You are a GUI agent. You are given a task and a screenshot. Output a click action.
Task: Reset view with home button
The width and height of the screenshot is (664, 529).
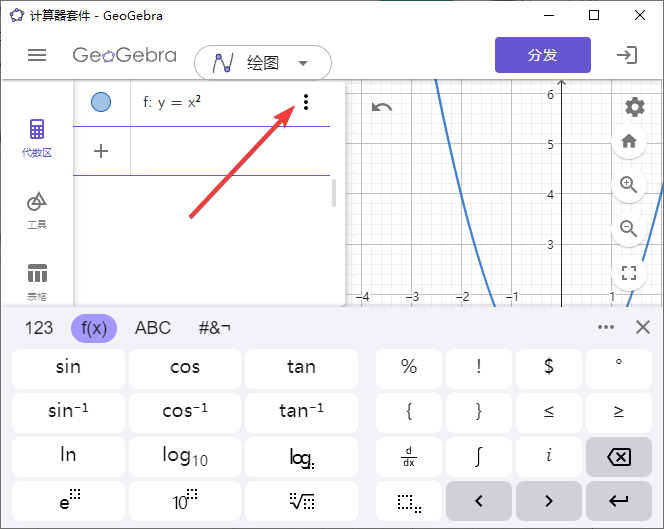click(x=629, y=141)
